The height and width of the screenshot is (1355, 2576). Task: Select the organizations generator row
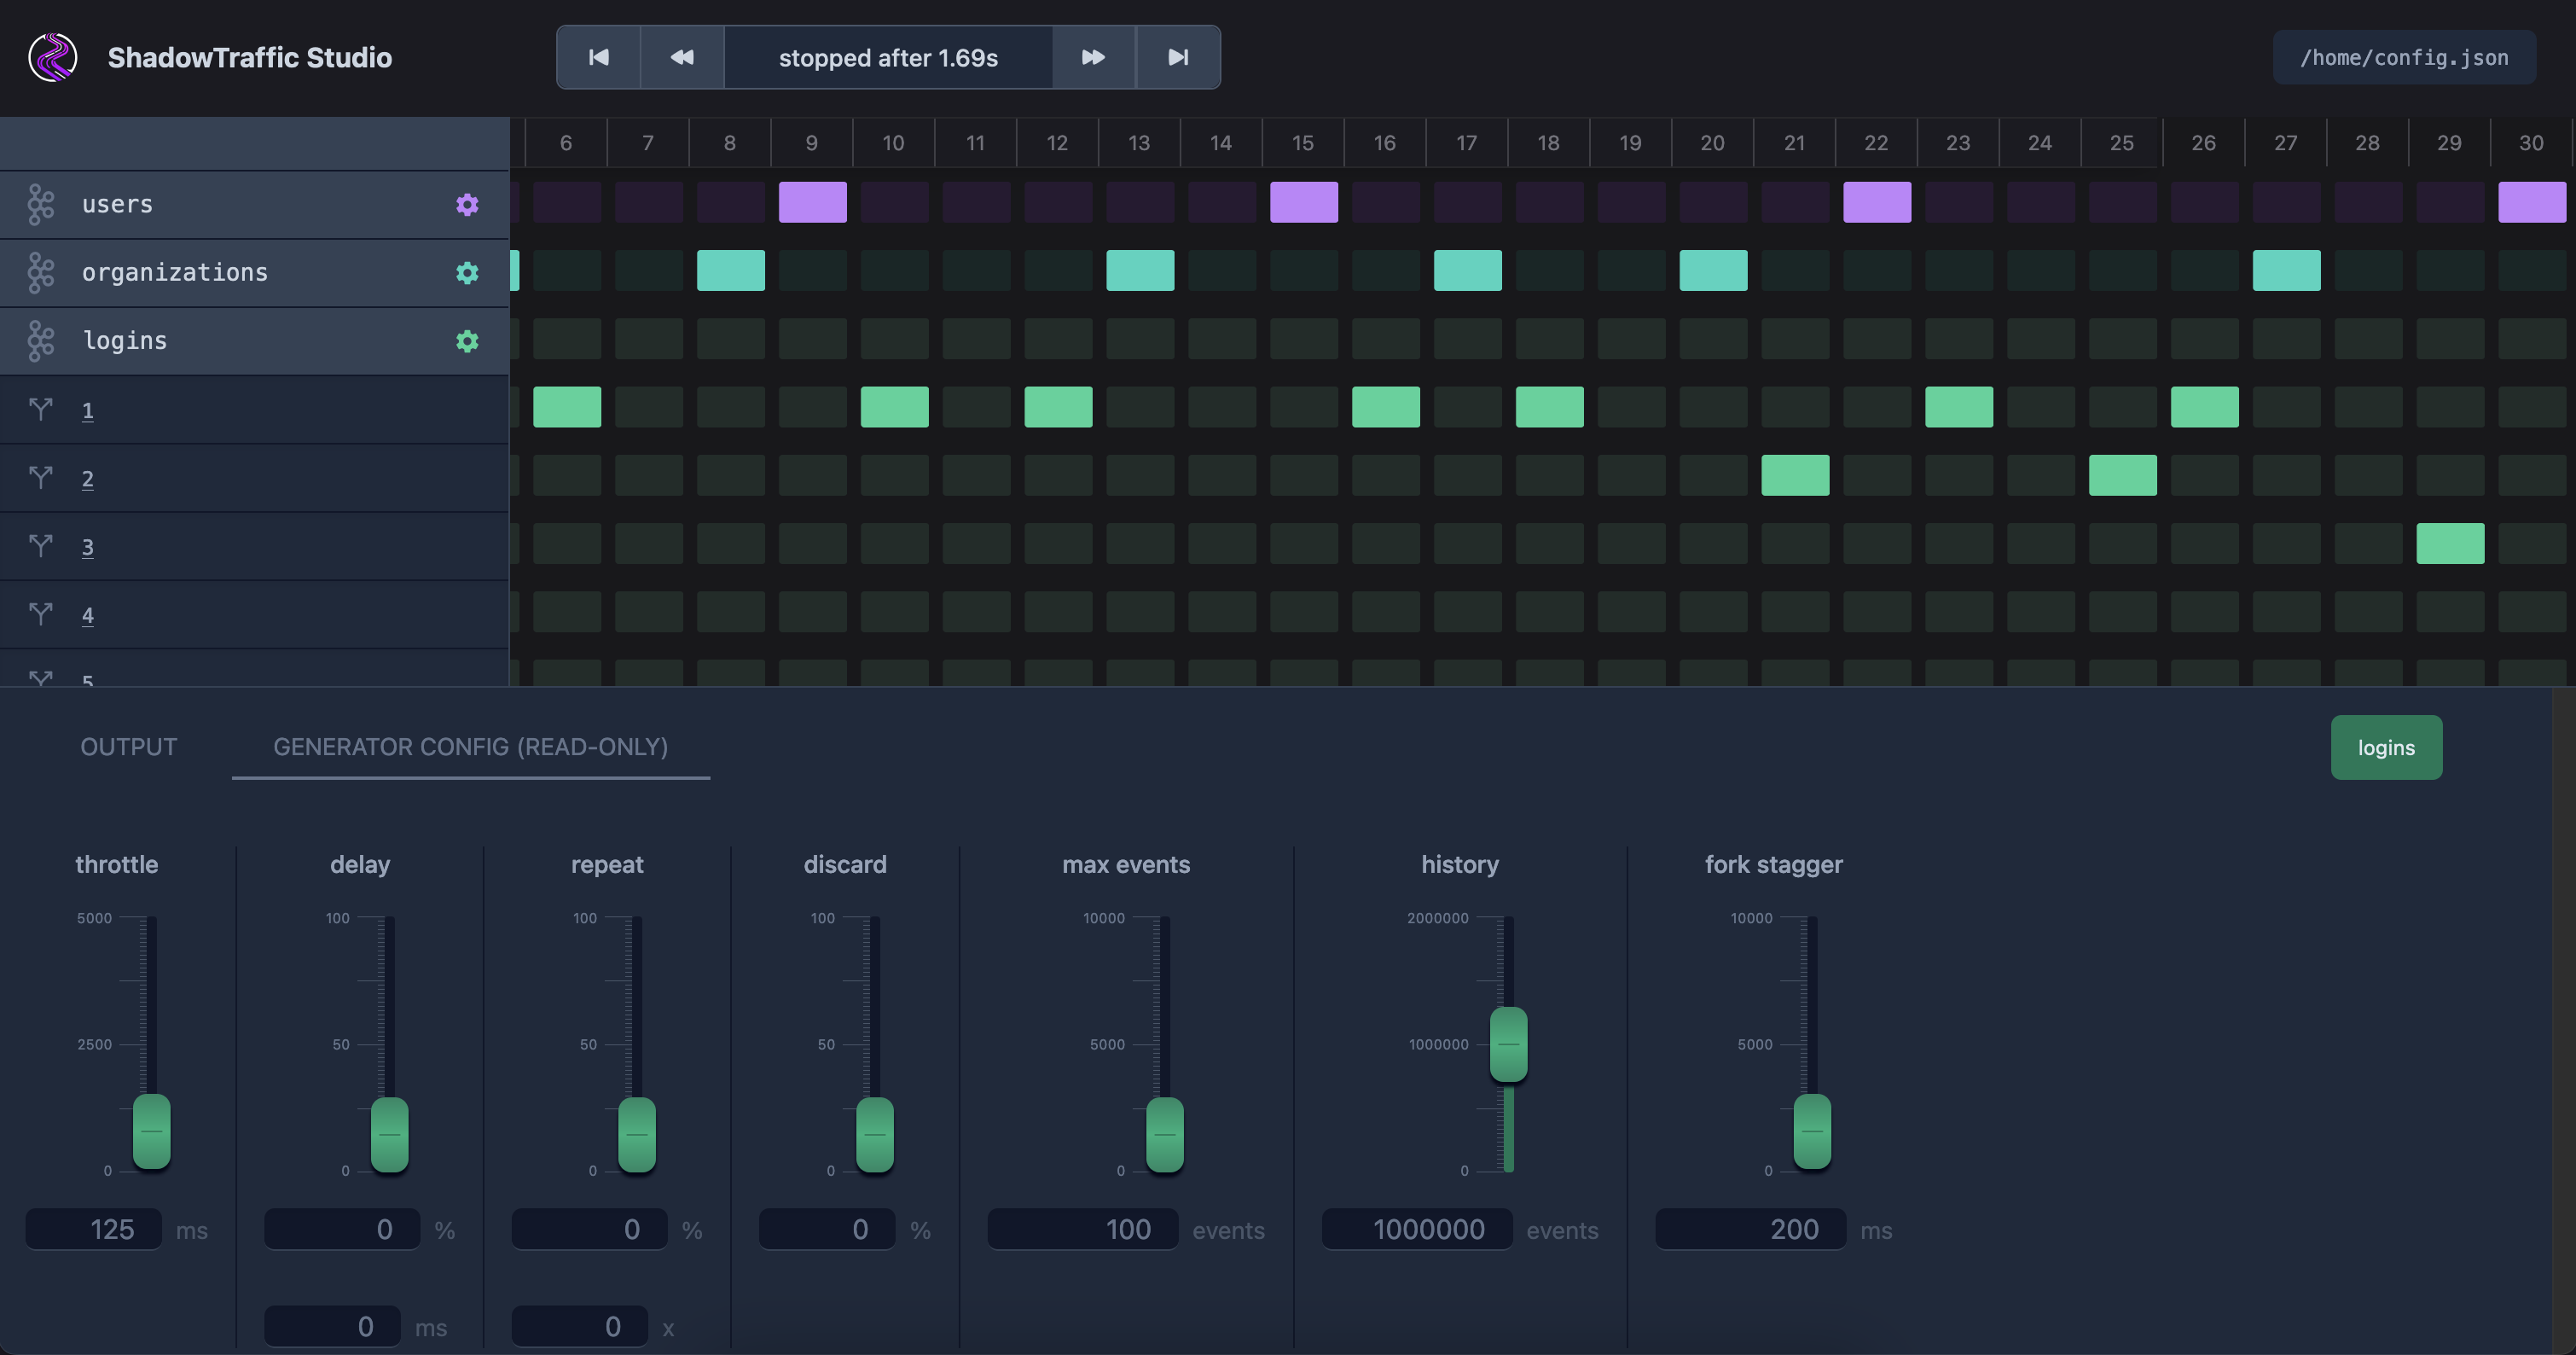(x=254, y=273)
